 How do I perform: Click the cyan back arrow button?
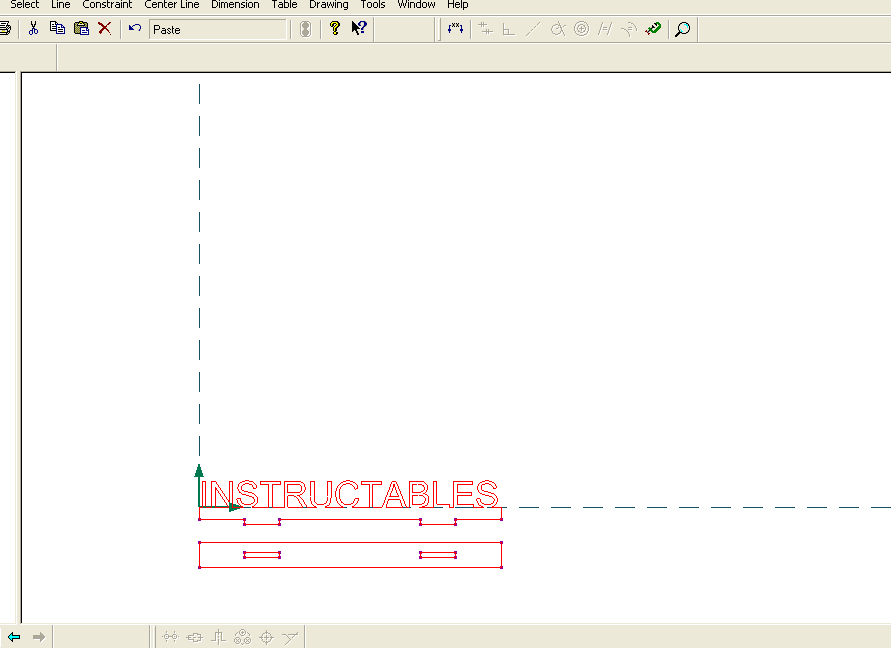point(14,637)
